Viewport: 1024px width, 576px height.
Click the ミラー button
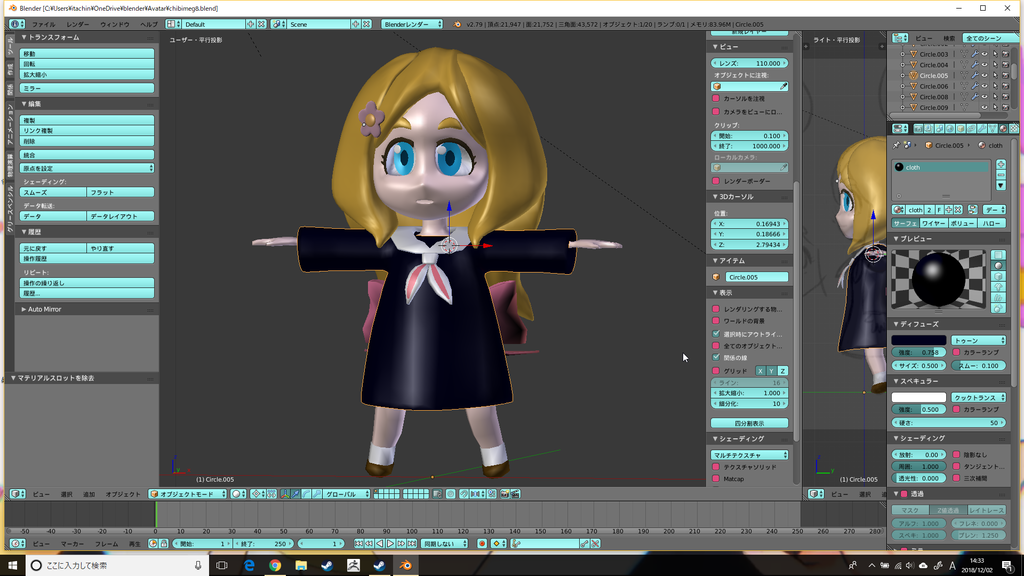click(x=87, y=88)
